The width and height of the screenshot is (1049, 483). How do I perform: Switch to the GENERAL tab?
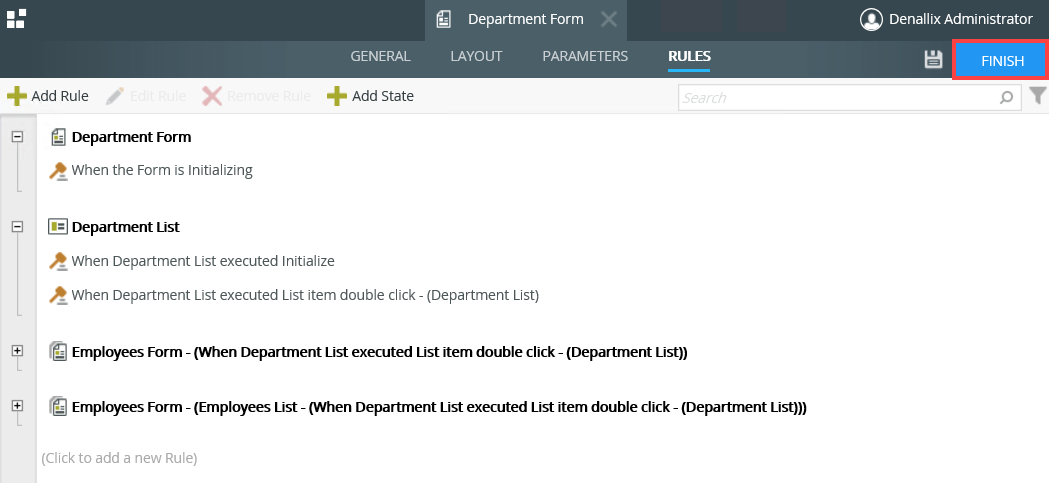tap(380, 56)
